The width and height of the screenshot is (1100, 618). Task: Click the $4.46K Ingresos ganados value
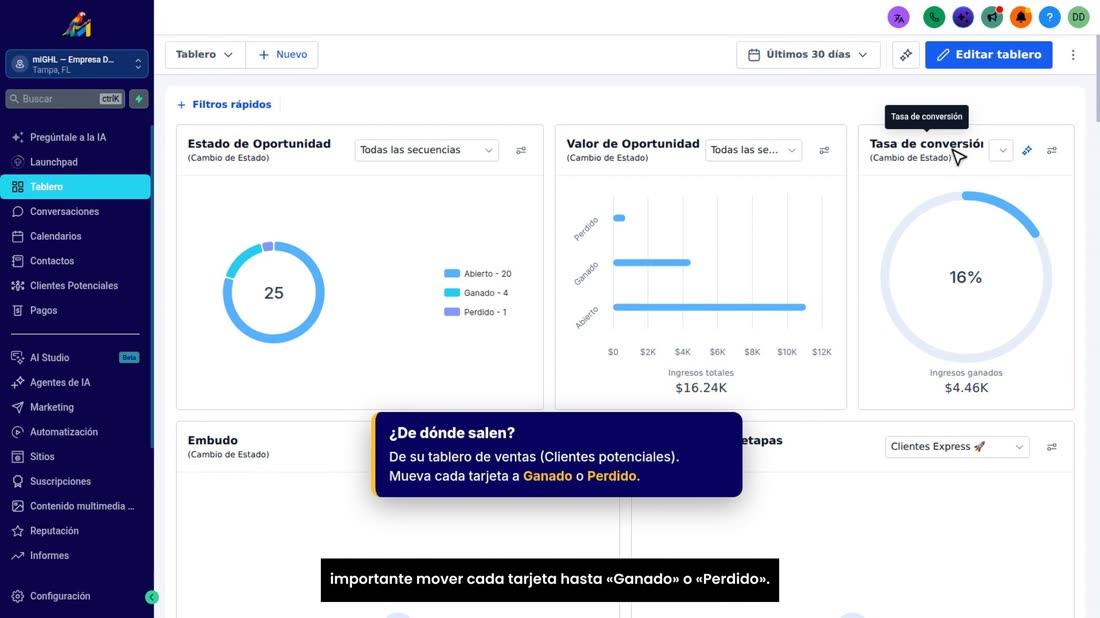(x=966, y=388)
